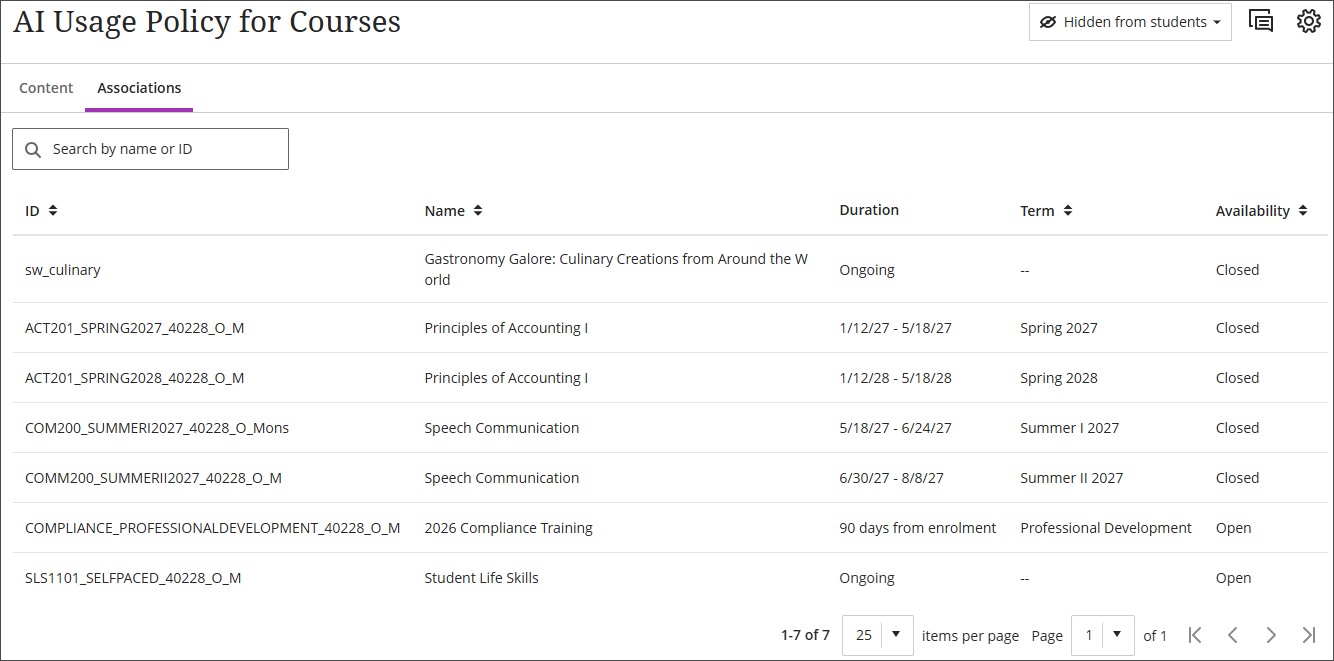Switch to the Content tab
Image resolution: width=1334 pixels, height=661 pixels.
[46, 87]
